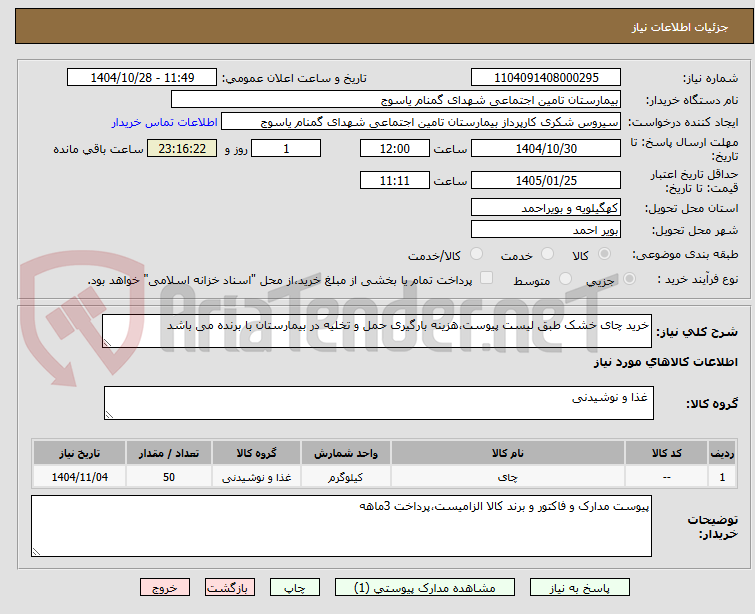This screenshot has width=755, height=614.
Task: Click the شهر محل تحویل field
Action: point(546,230)
